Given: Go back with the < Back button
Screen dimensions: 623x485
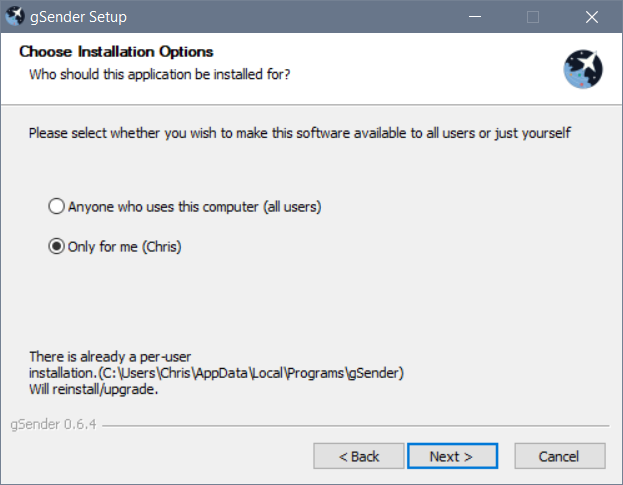Looking at the screenshot, I should click(359, 456).
